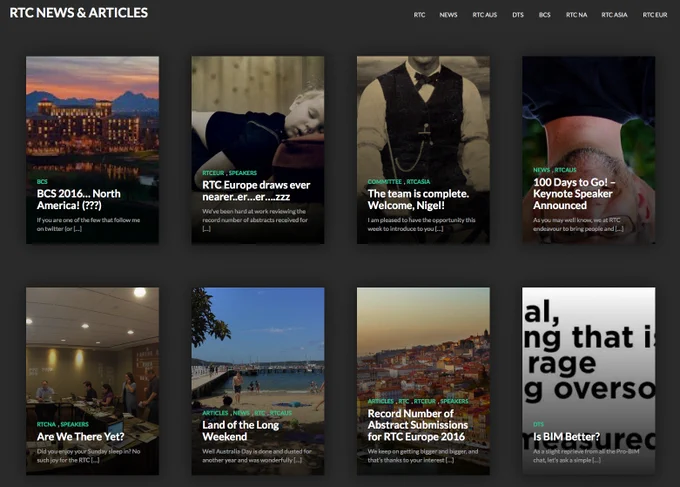This screenshot has width=680, height=487.
Task: Click SPEAKERS tag on RTC Europe draws nearer card
Action: click(x=243, y=173)
